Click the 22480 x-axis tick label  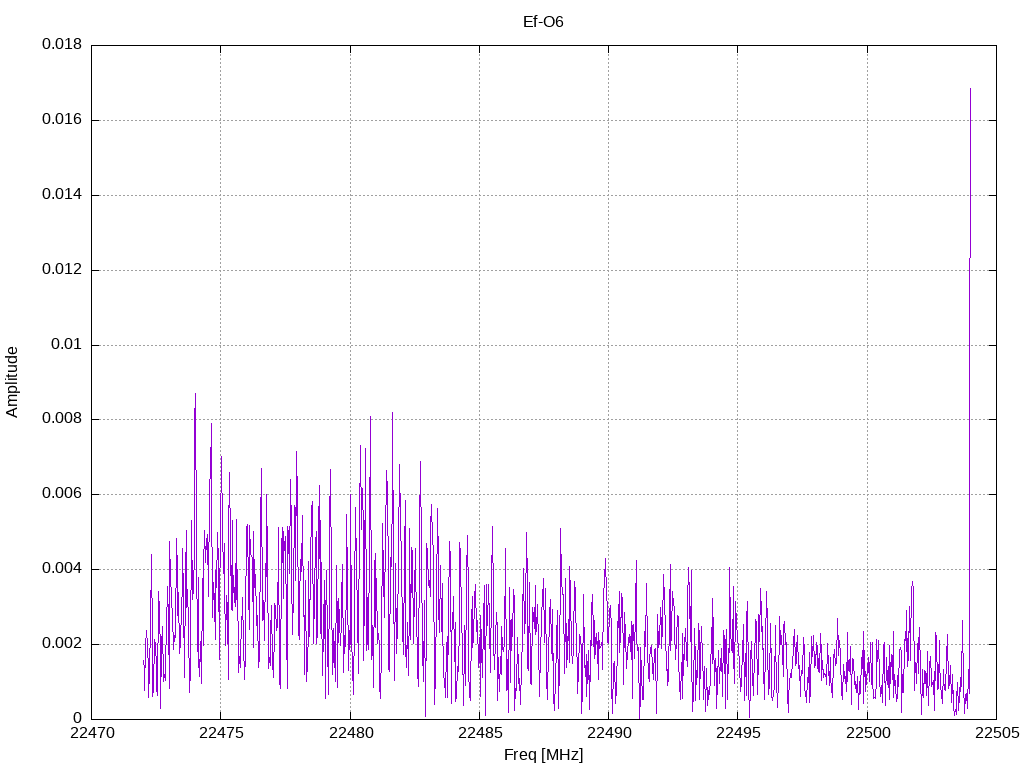(350, 733)
